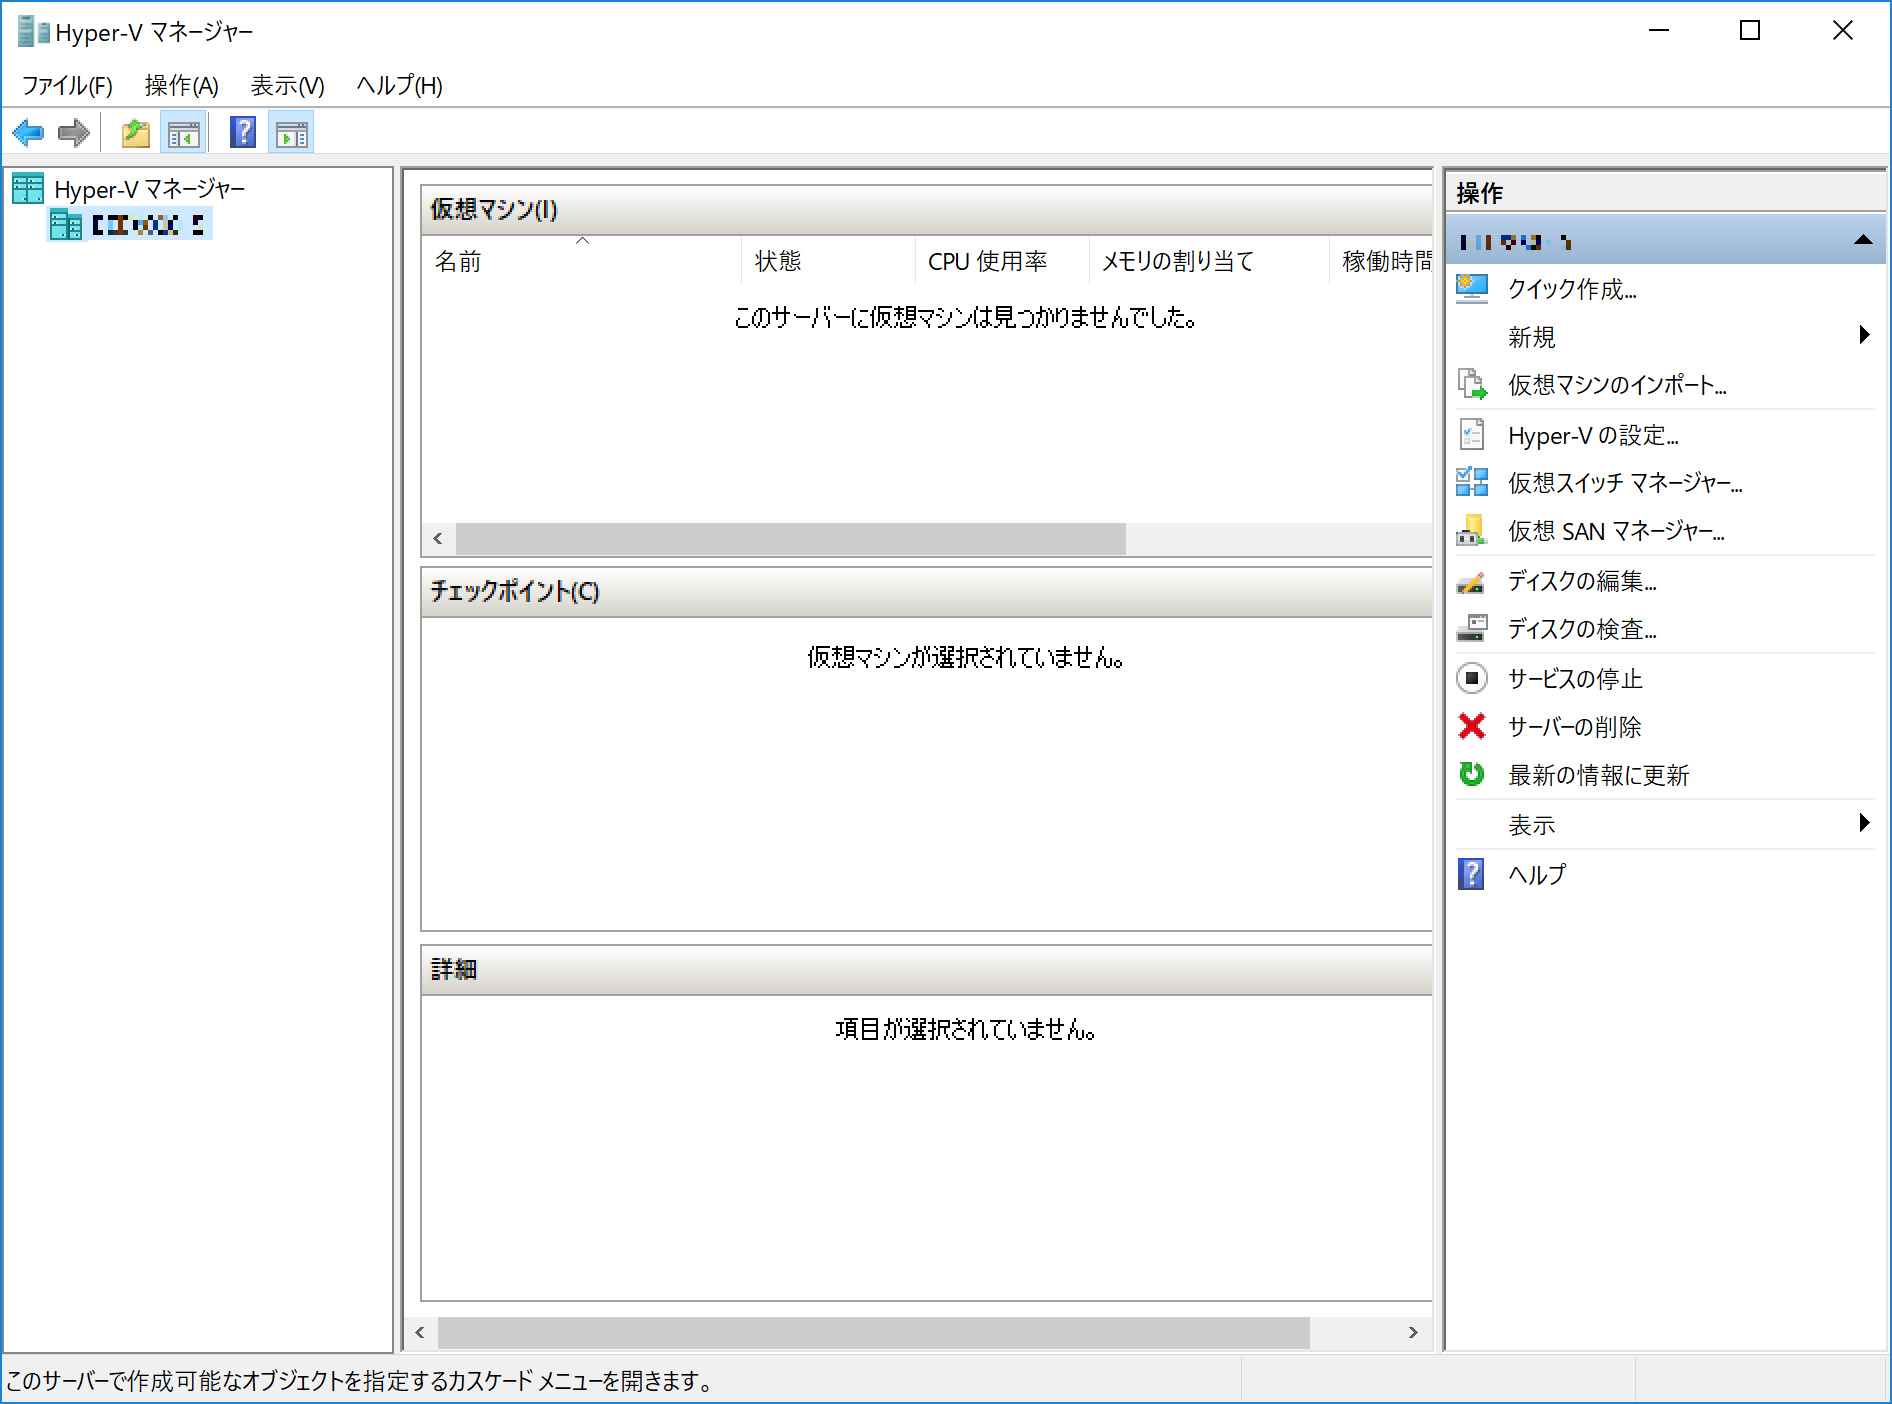This screenshot has height=1404, width=1892.
Task: Click the Up one level folder icon
Action: tap(136, 132)
